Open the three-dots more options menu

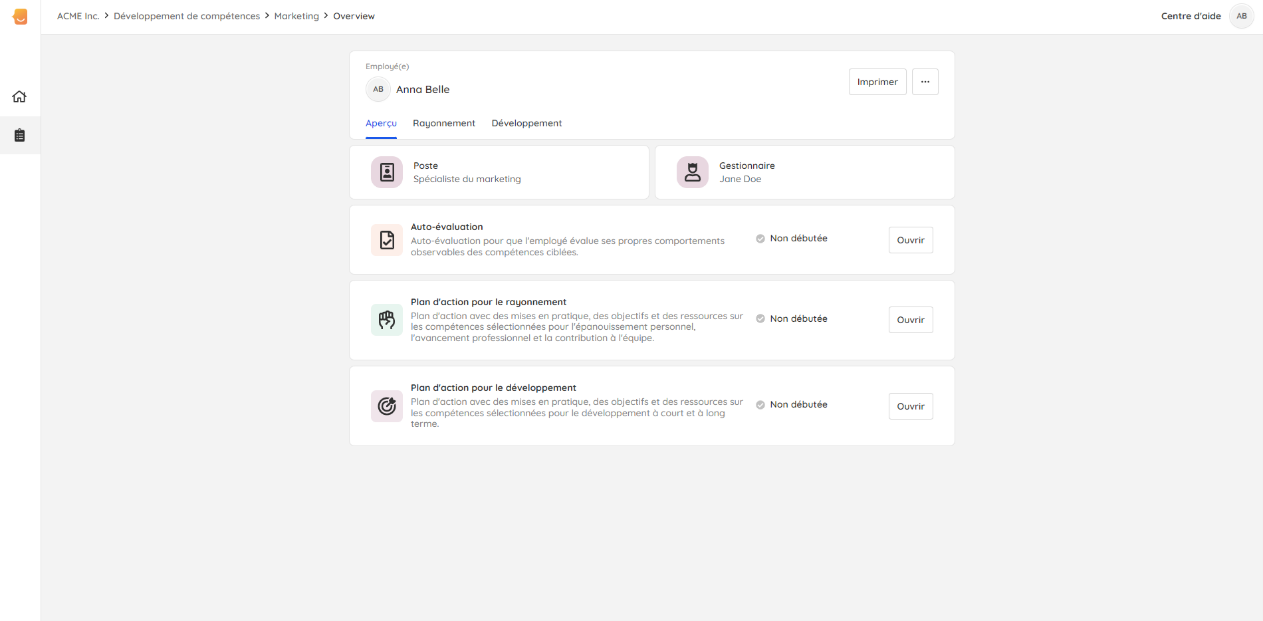pos(925,82)
